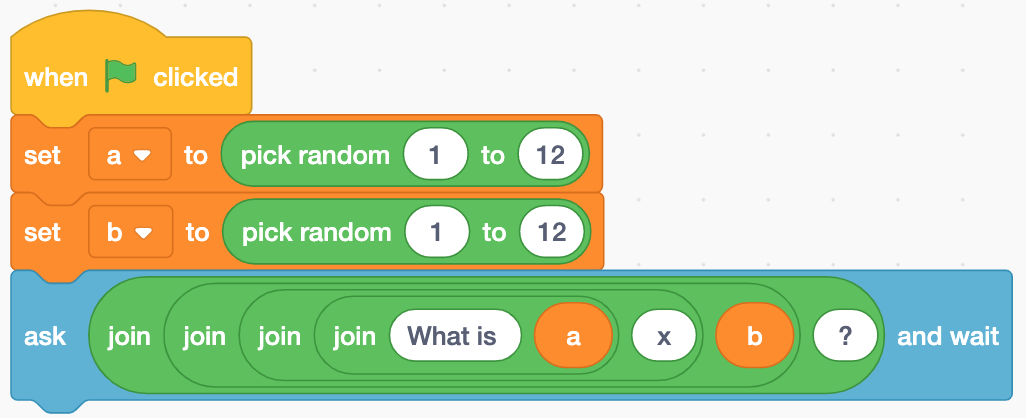The image size is (1026, 418).
Task: Click the green flag icon in hat block
Action: click(121, 77)
